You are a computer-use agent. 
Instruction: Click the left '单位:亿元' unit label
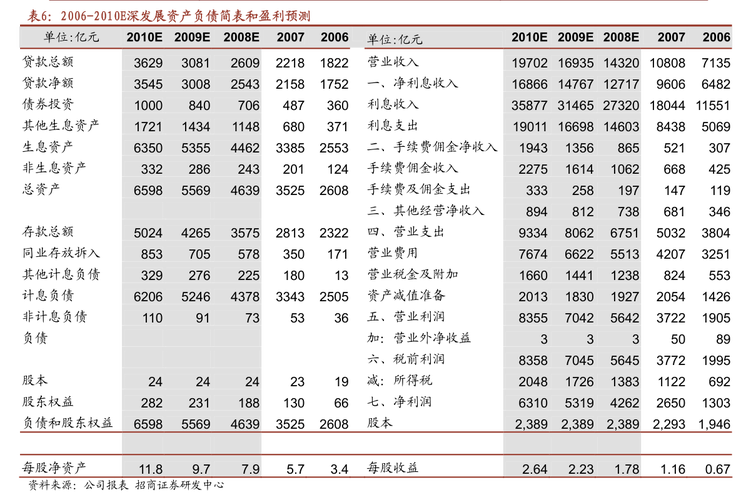(70, 38)
